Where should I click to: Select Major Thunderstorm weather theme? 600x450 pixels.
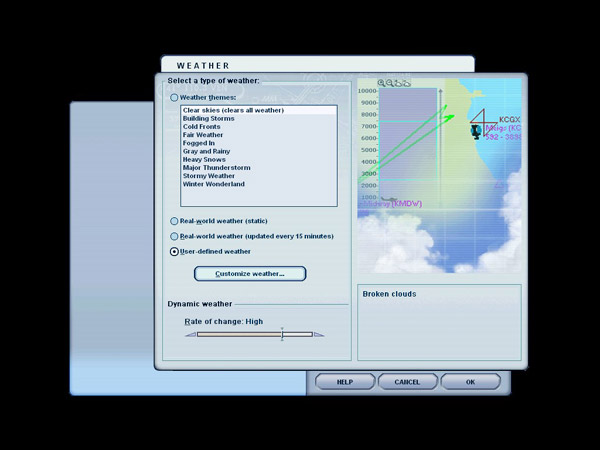point(216,167)
